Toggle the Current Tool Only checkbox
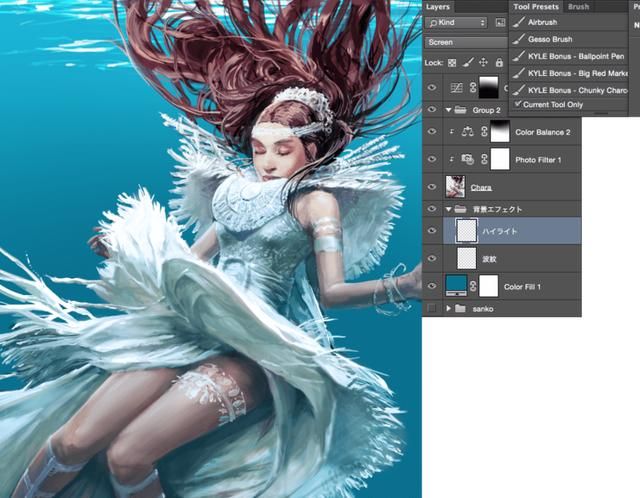This screenshot has height=498, width=640. click(518, 104)
